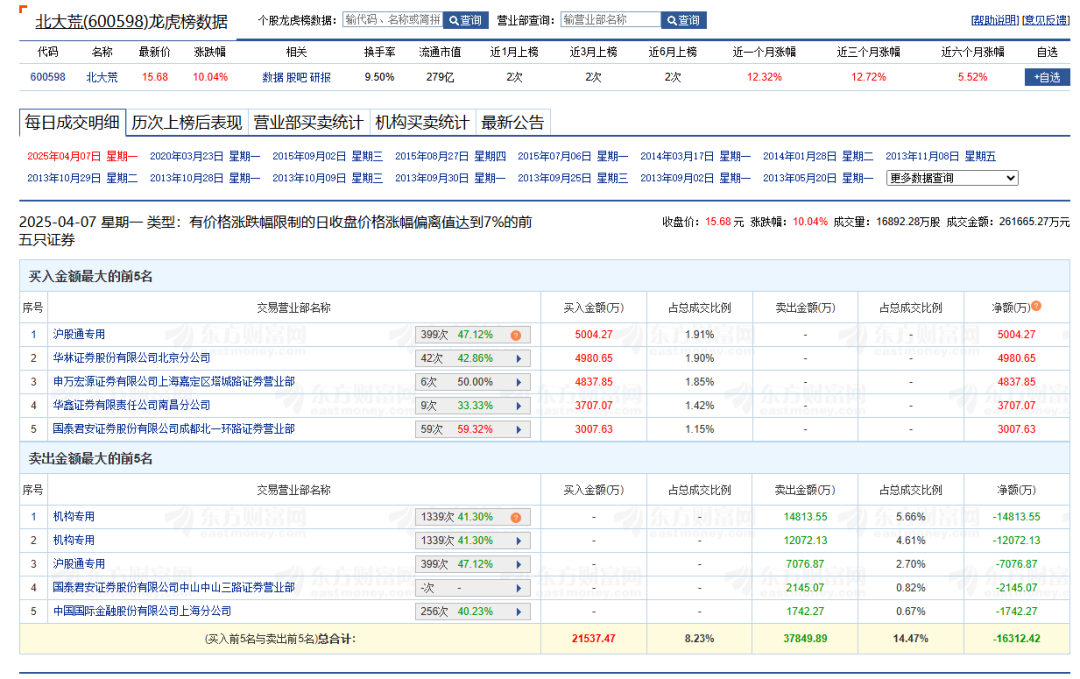Expand arrow for 华鑫证券南昌分公司 row
This screenshot has height=679, width=1080.
tap(518, 406)
